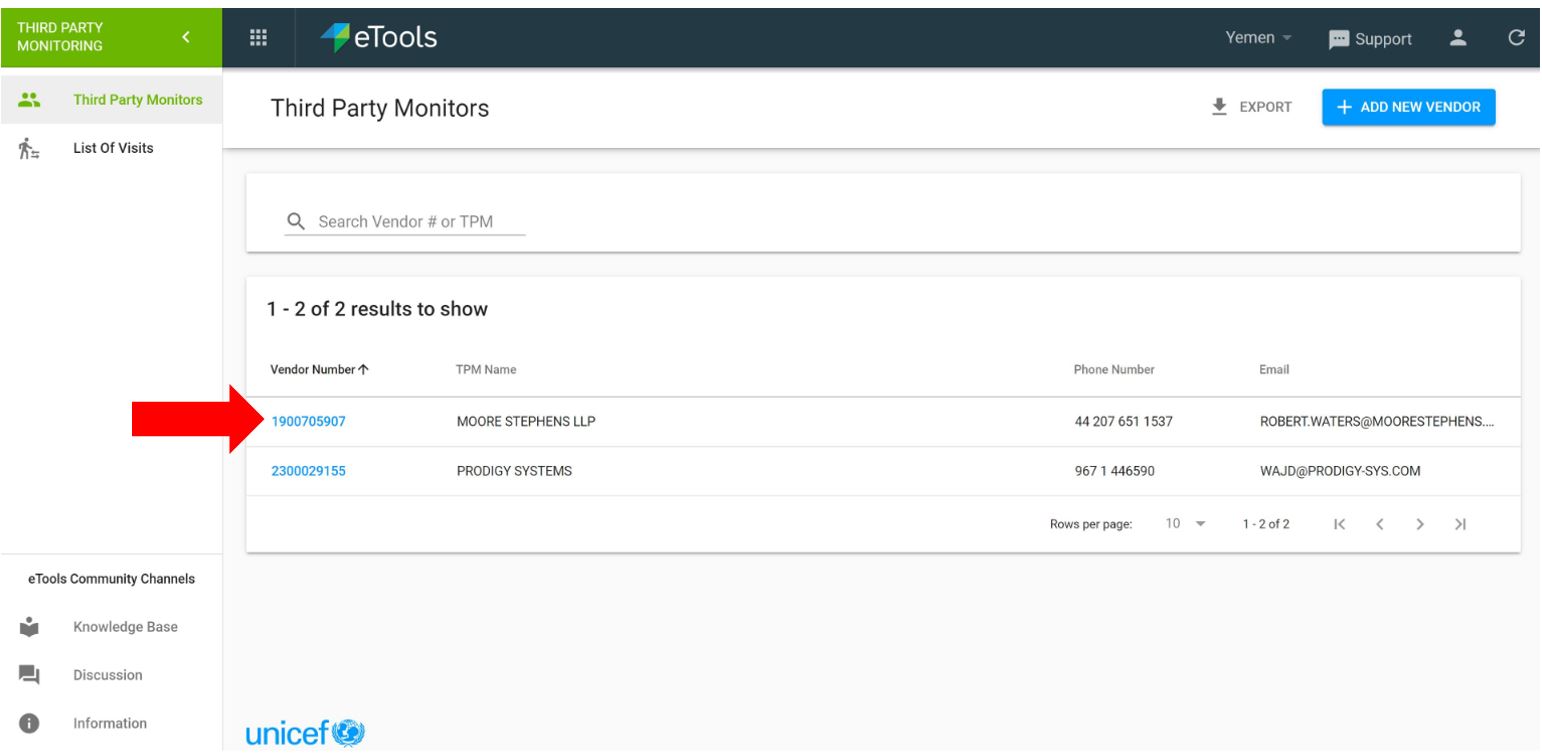Viewport: 1542px width, 754px height.
Task: Click phone number 967 1 446590
Action: pyautogui.click(x=1113, y=472)
